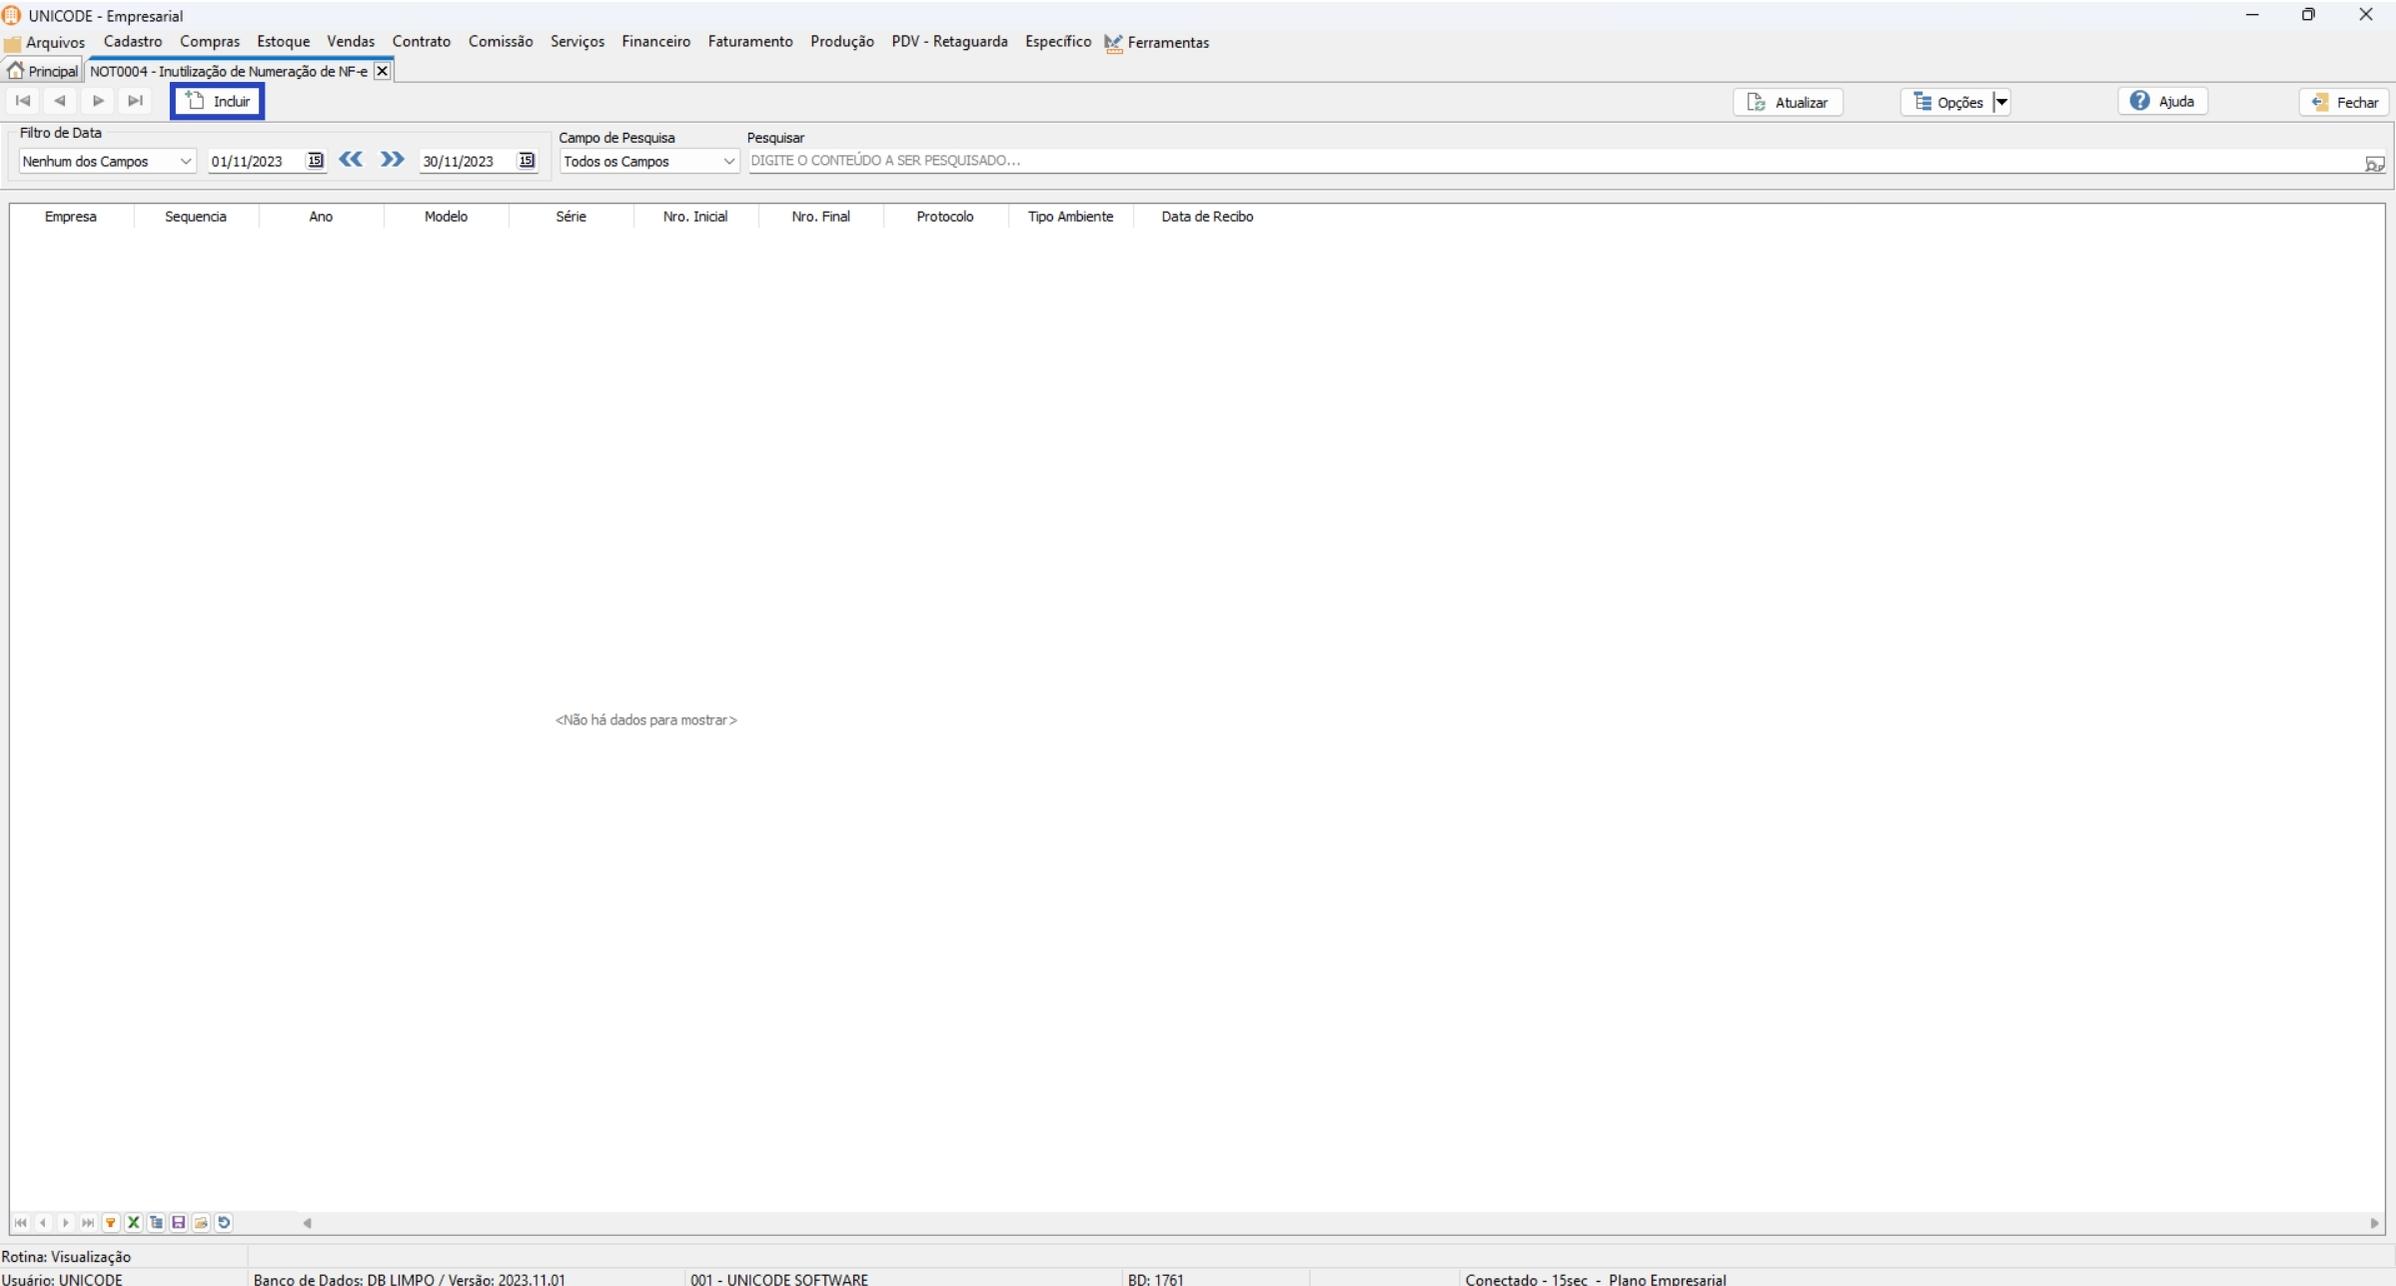Open the Faturamento menu
The image size is (2396, 1286).
[x=750, y=42]
